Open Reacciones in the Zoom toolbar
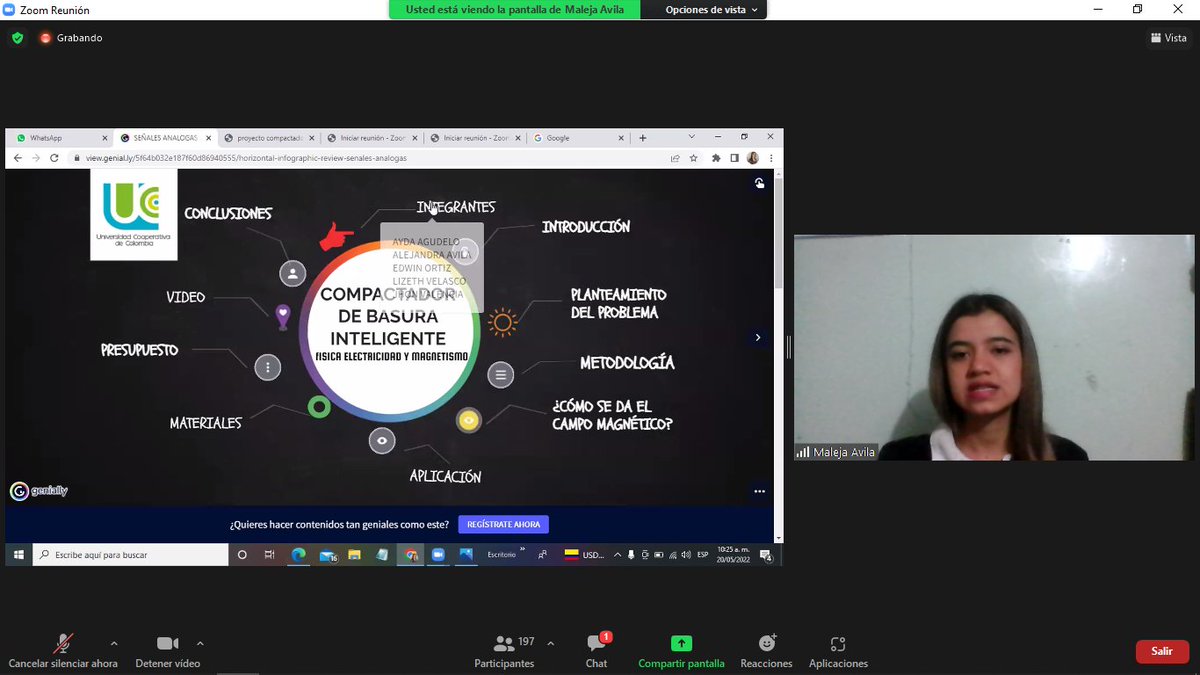 (x=766, y=650)
